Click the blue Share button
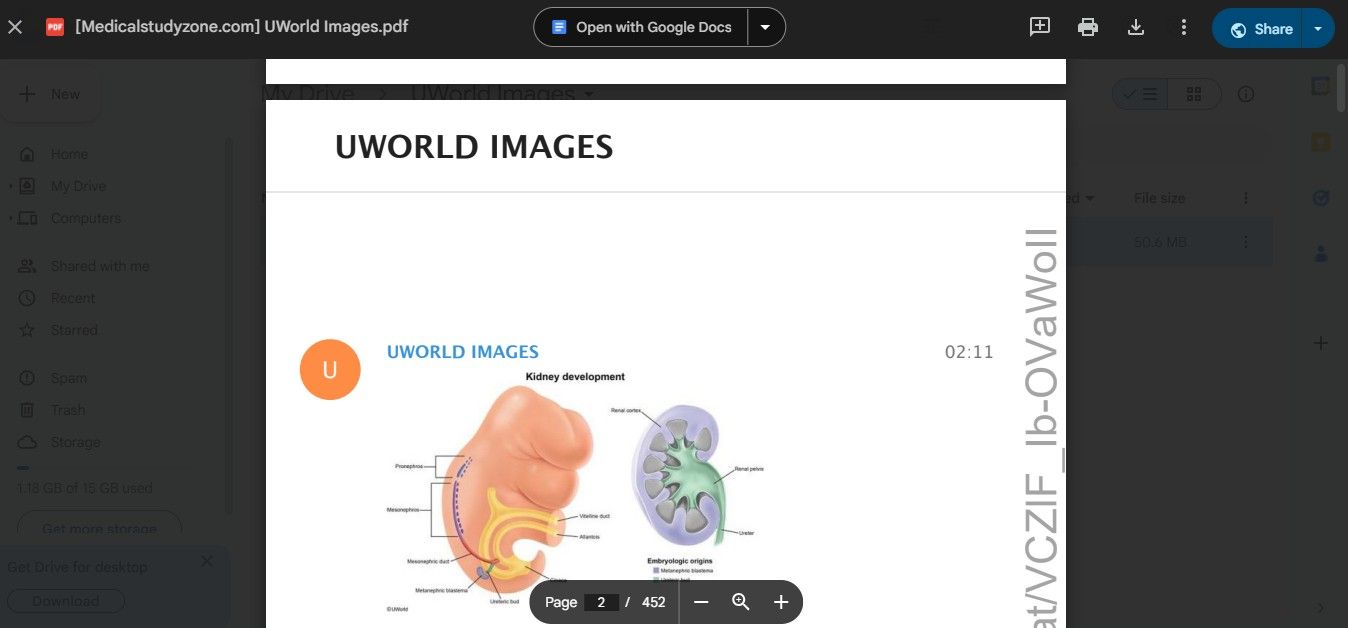1348x628 pixels. point(1260,29)
